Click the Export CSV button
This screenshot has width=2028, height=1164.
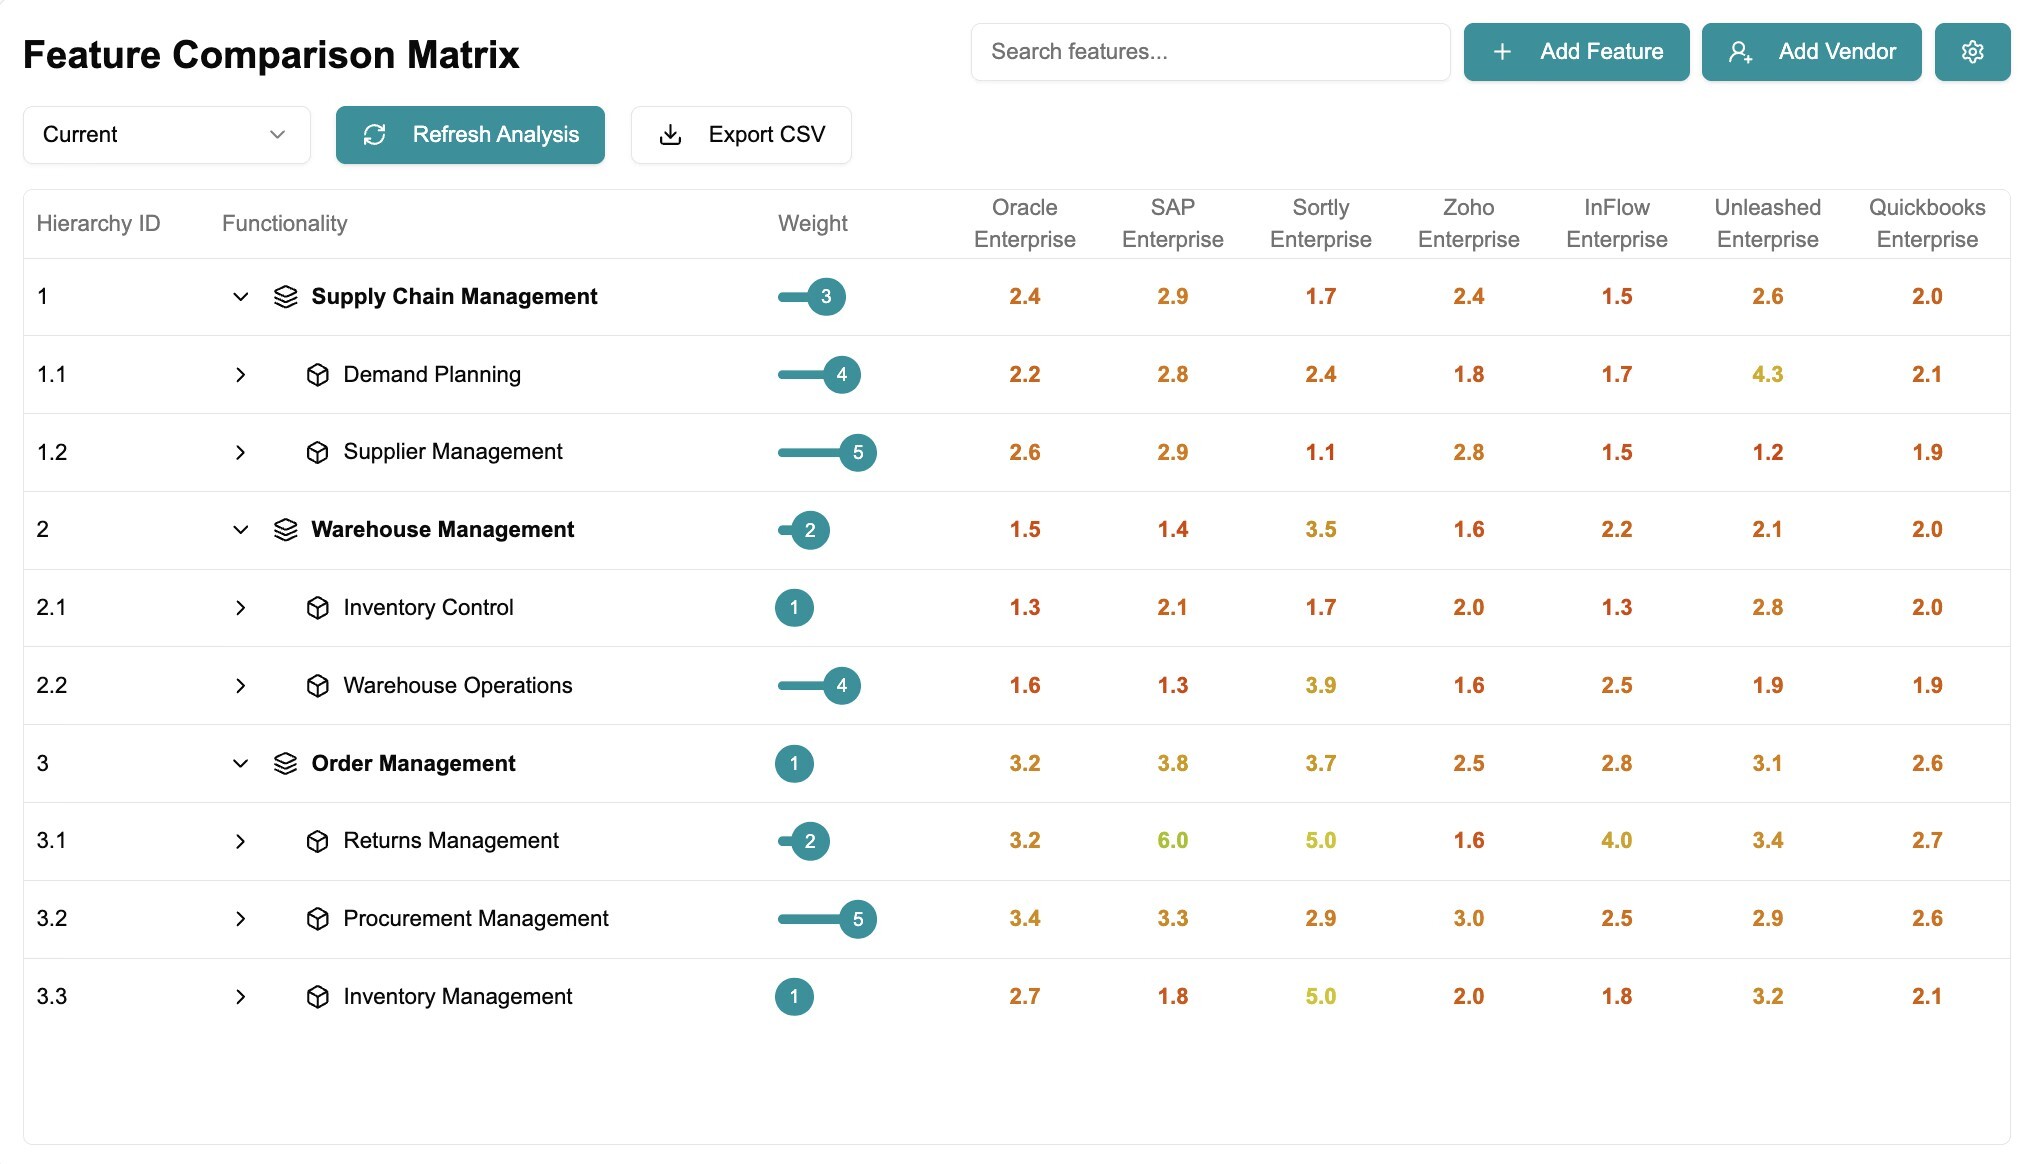[741, 135]
